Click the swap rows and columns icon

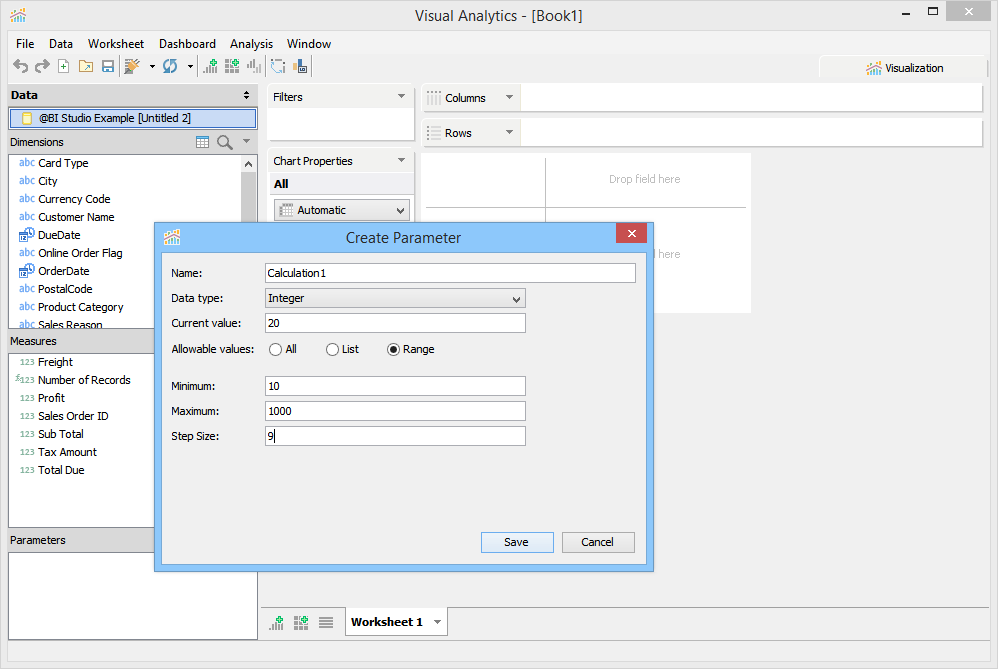click(278, 66)
